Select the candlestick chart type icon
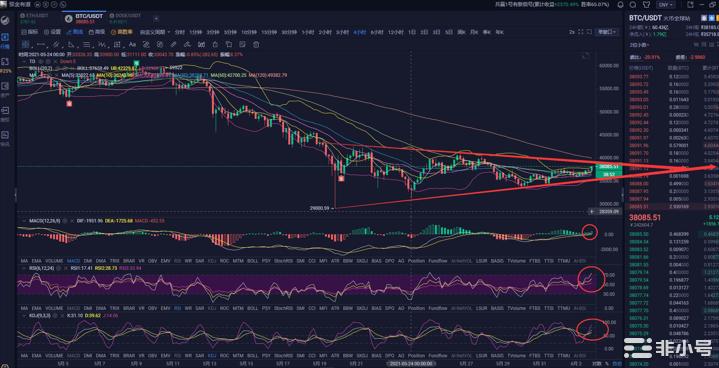This screenshot has width=719, height=368. 201,44
